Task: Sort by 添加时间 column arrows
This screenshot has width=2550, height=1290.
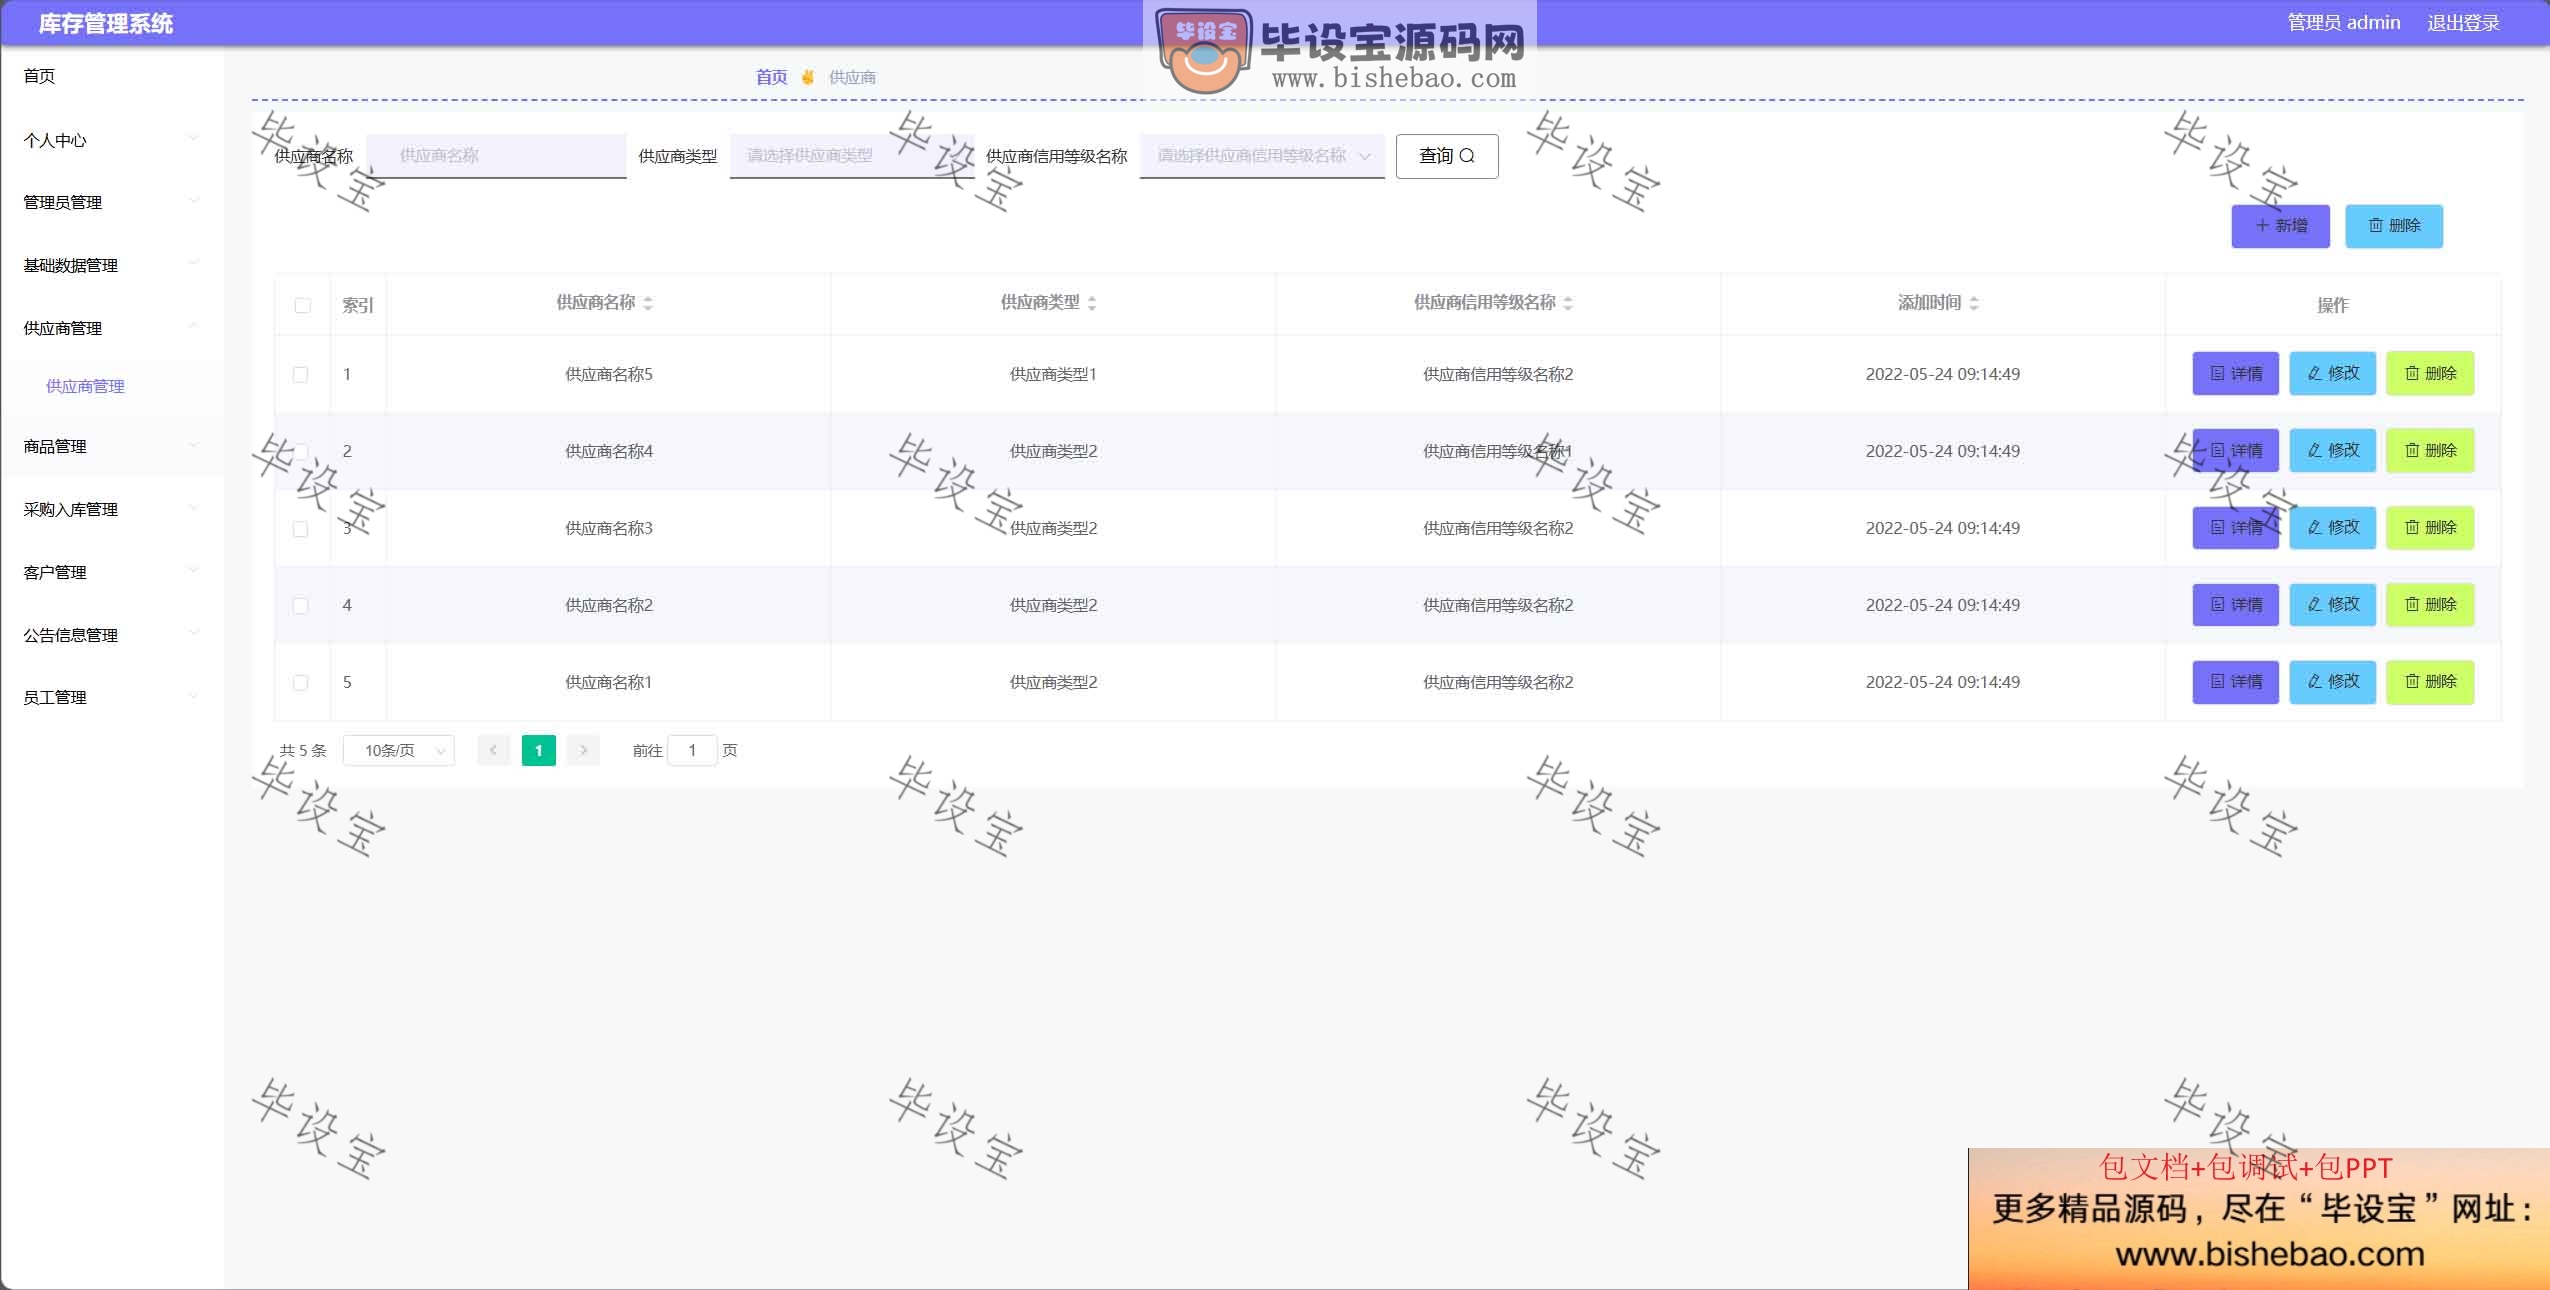Action: coord(1974,303)
